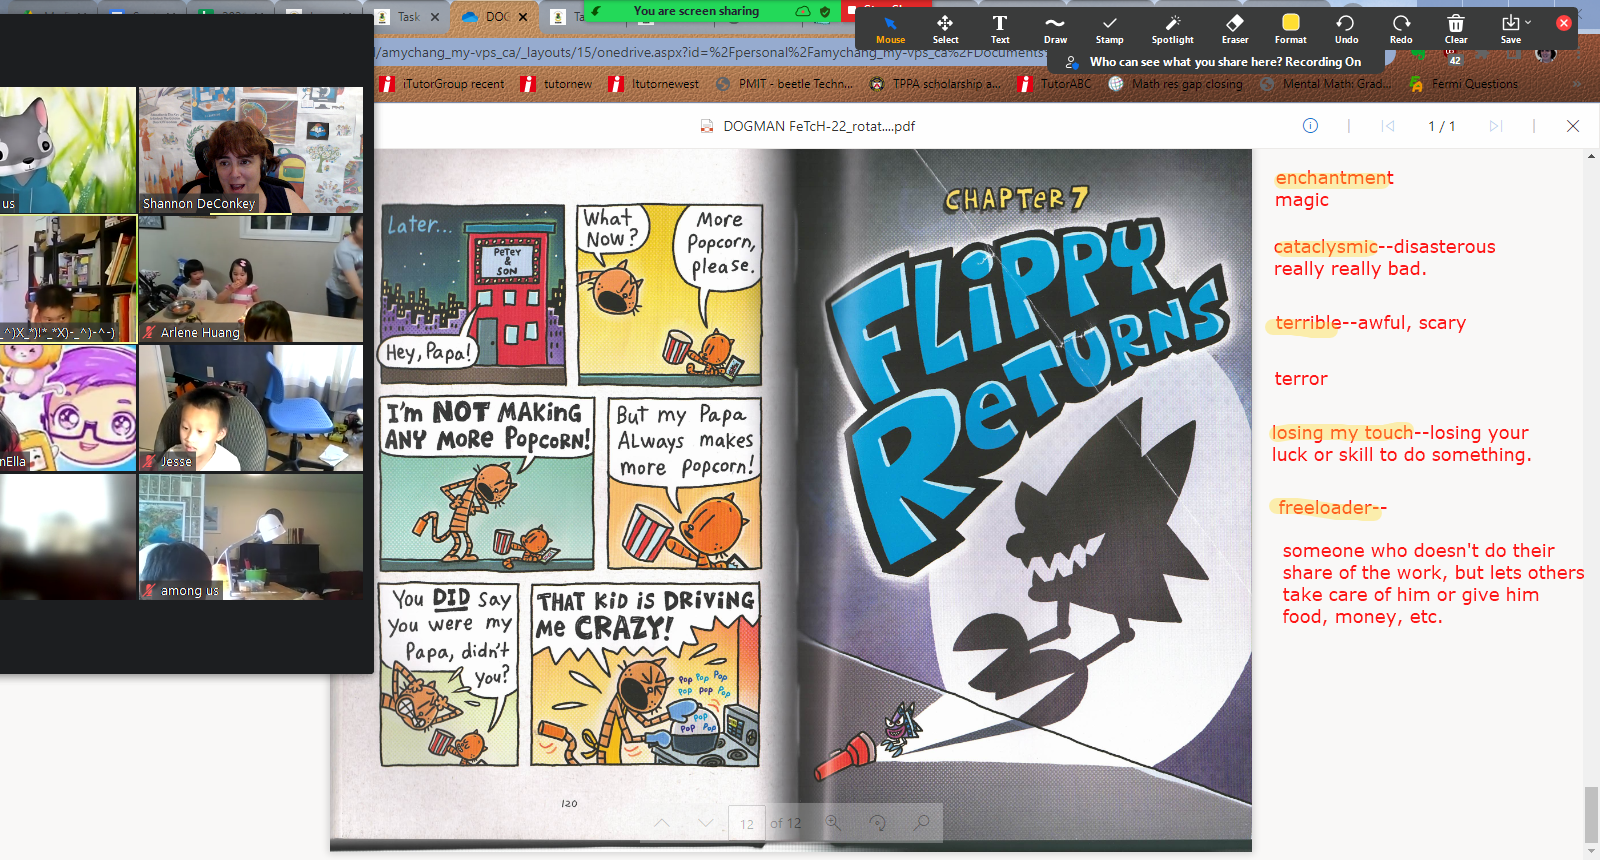Viewport: 1600px width, 860px height.
Task: Click the scrollbar up arrow
Action: [x=1591, y=156]
